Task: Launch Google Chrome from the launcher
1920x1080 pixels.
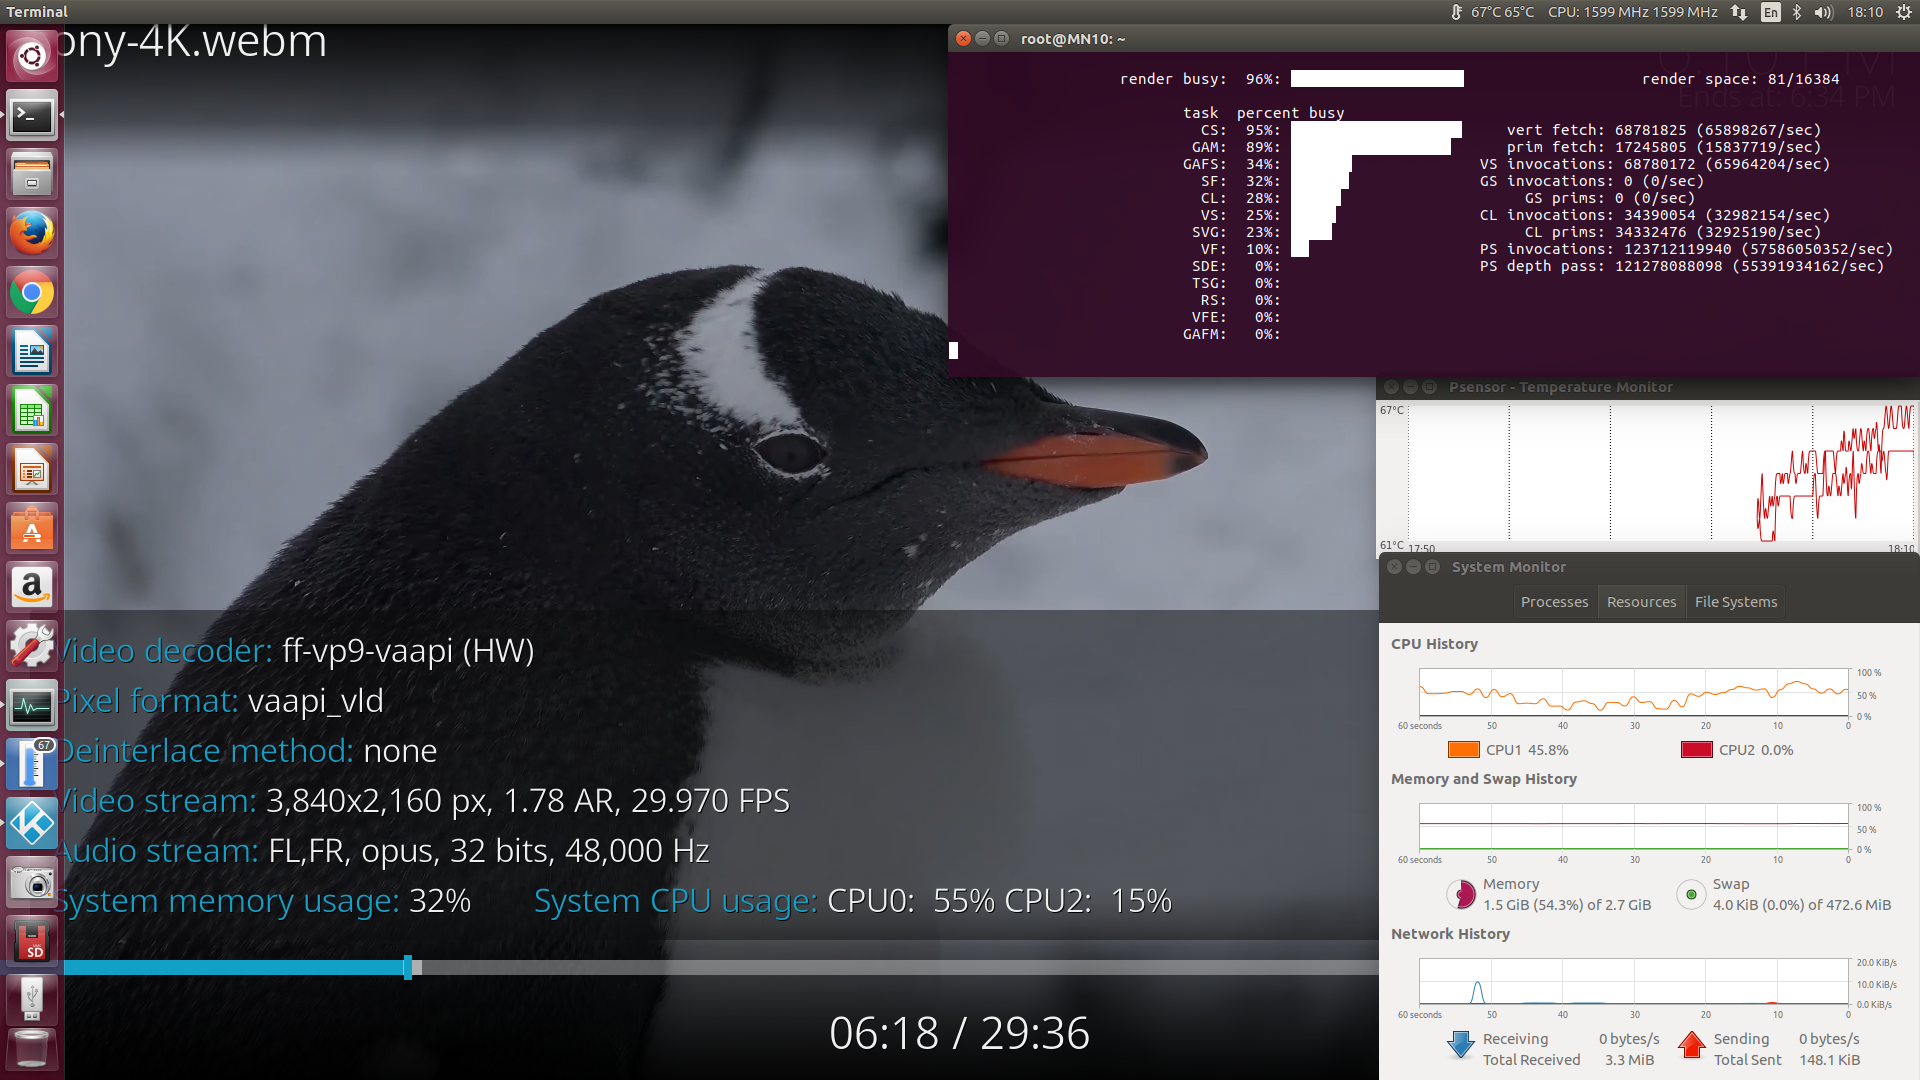Action: click(32, 293)
